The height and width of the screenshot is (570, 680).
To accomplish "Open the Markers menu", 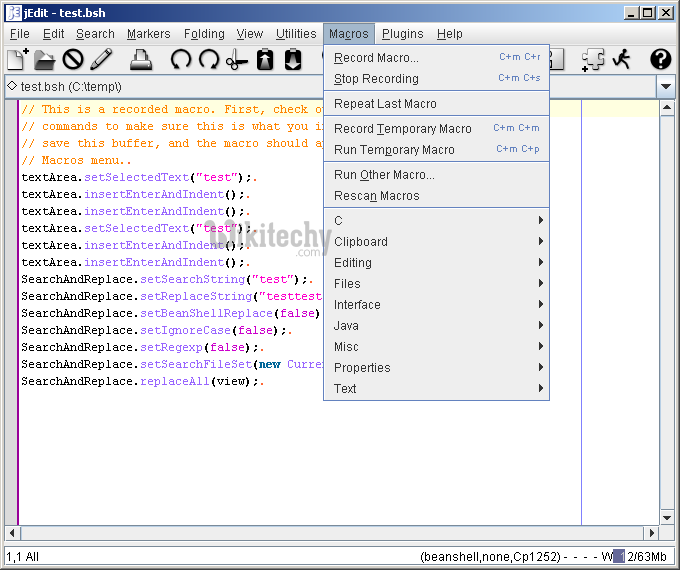I will point(149,34).
